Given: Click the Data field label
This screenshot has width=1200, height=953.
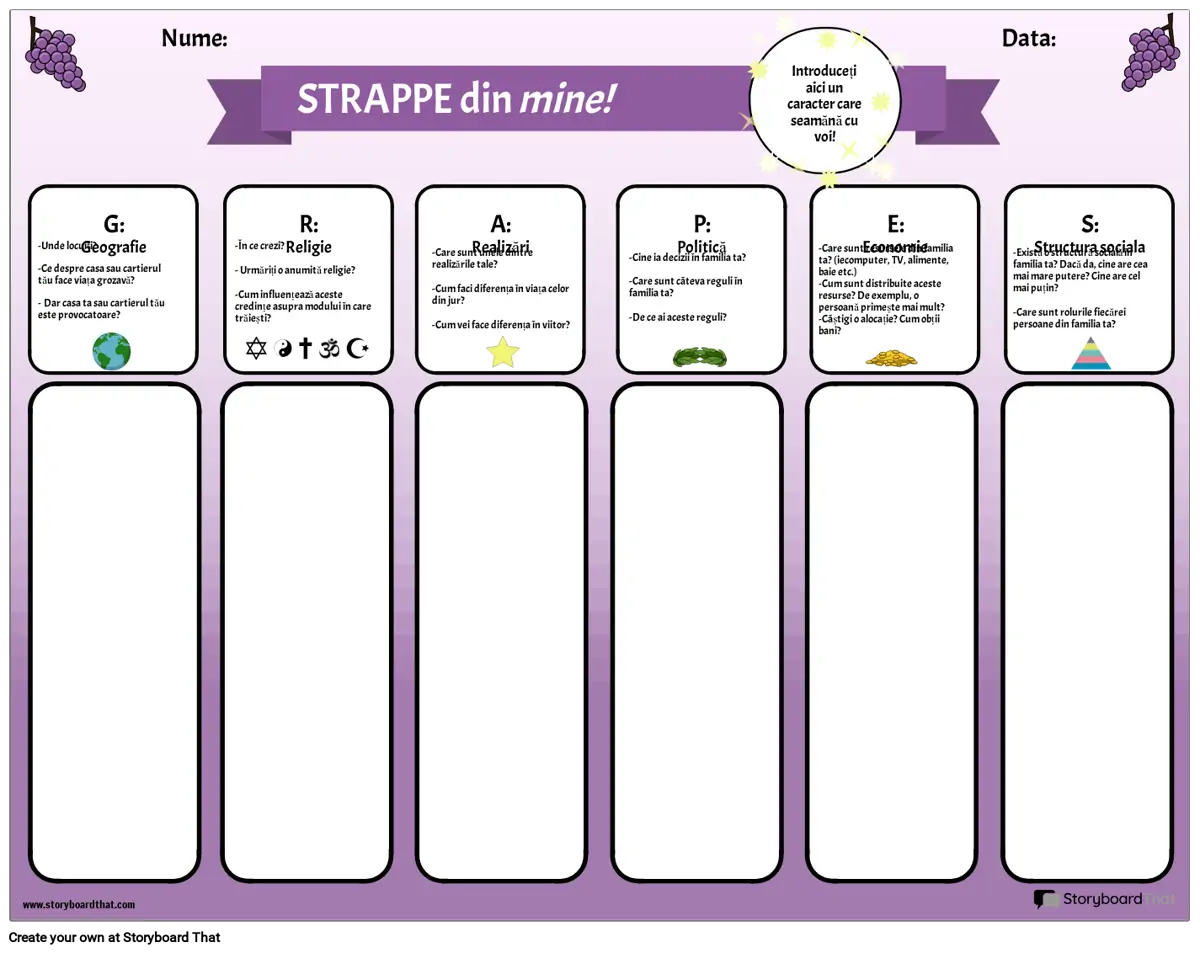Looking at the screenshot, I should tap(1028, 39).
